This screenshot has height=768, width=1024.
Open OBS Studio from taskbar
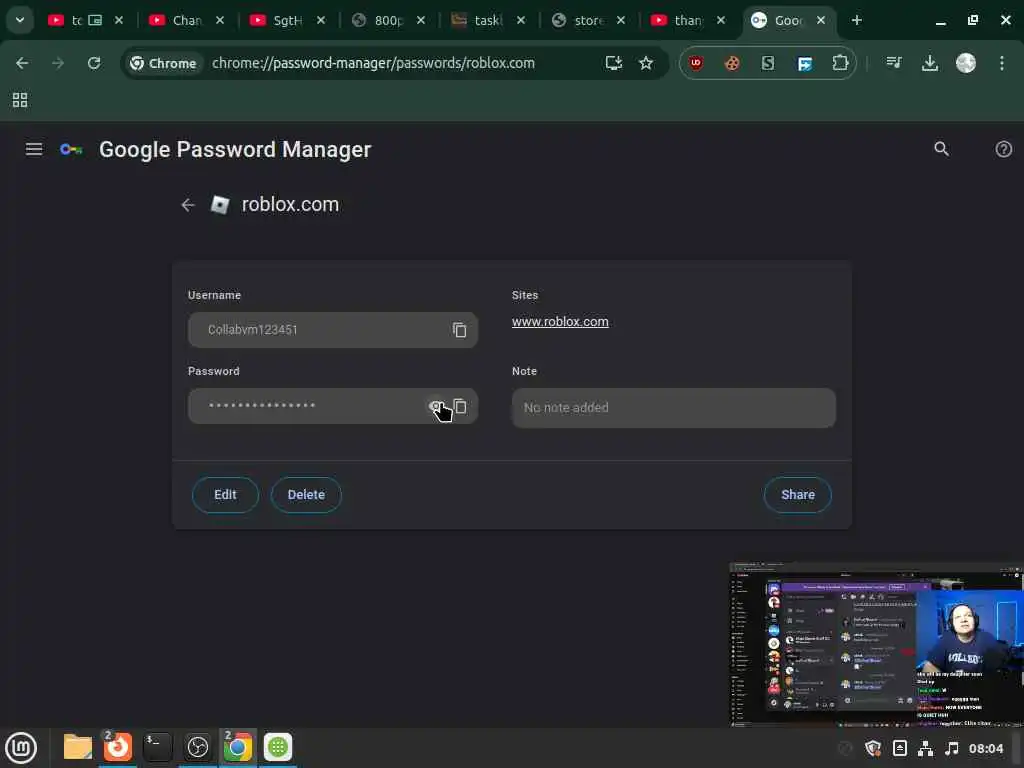[198, 747]
